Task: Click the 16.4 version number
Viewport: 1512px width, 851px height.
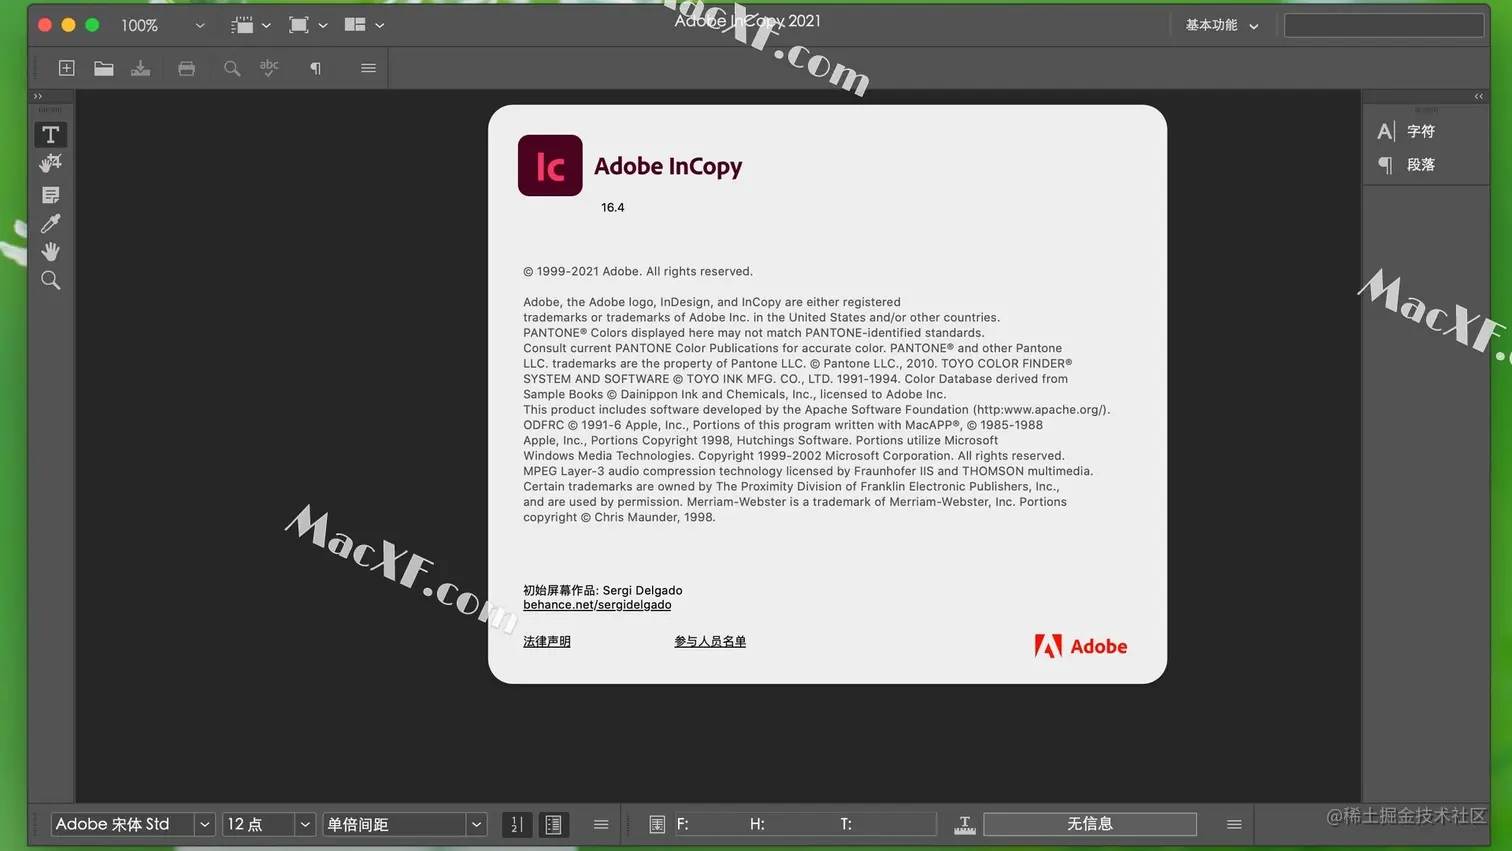Action: click(613, 208)
